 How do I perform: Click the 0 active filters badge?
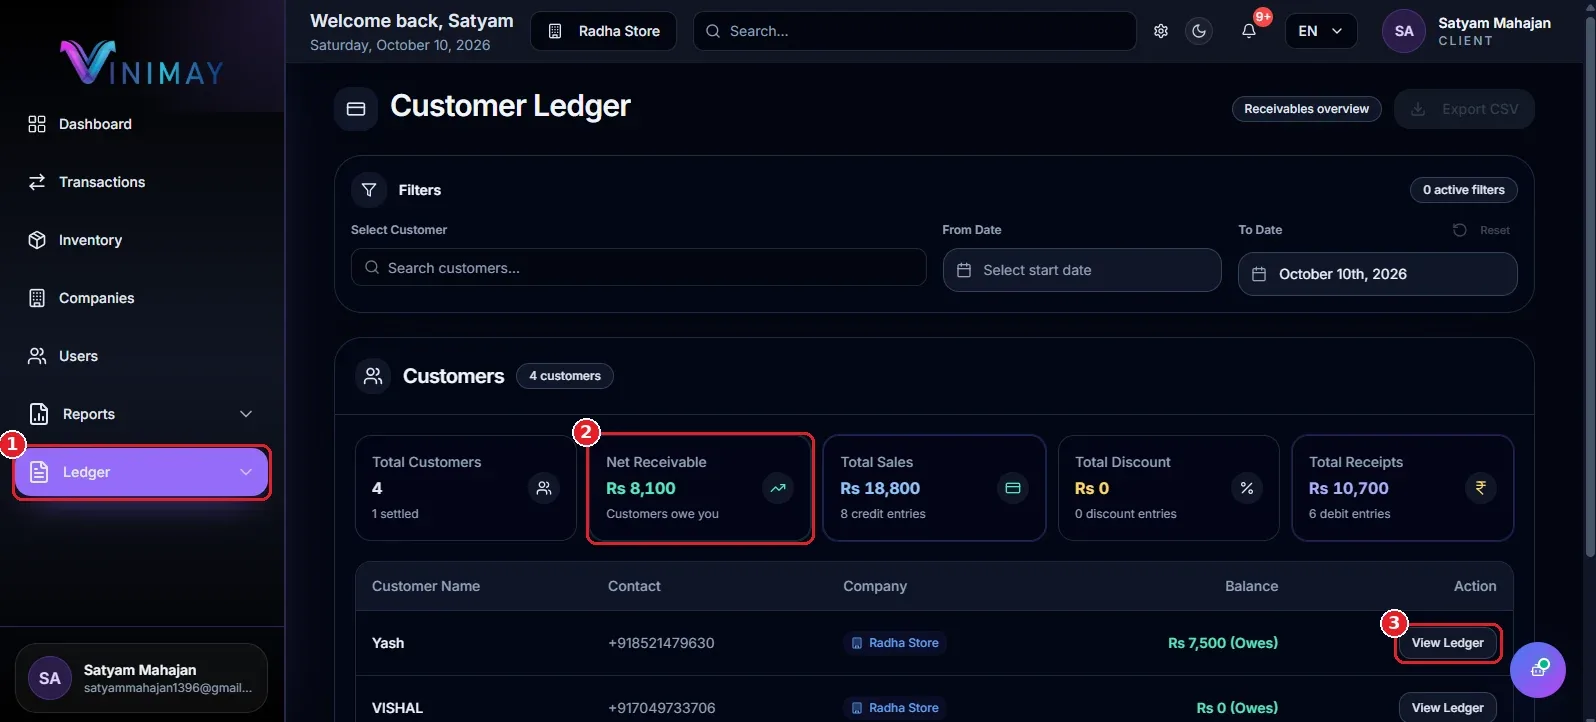coord(1463,190)
